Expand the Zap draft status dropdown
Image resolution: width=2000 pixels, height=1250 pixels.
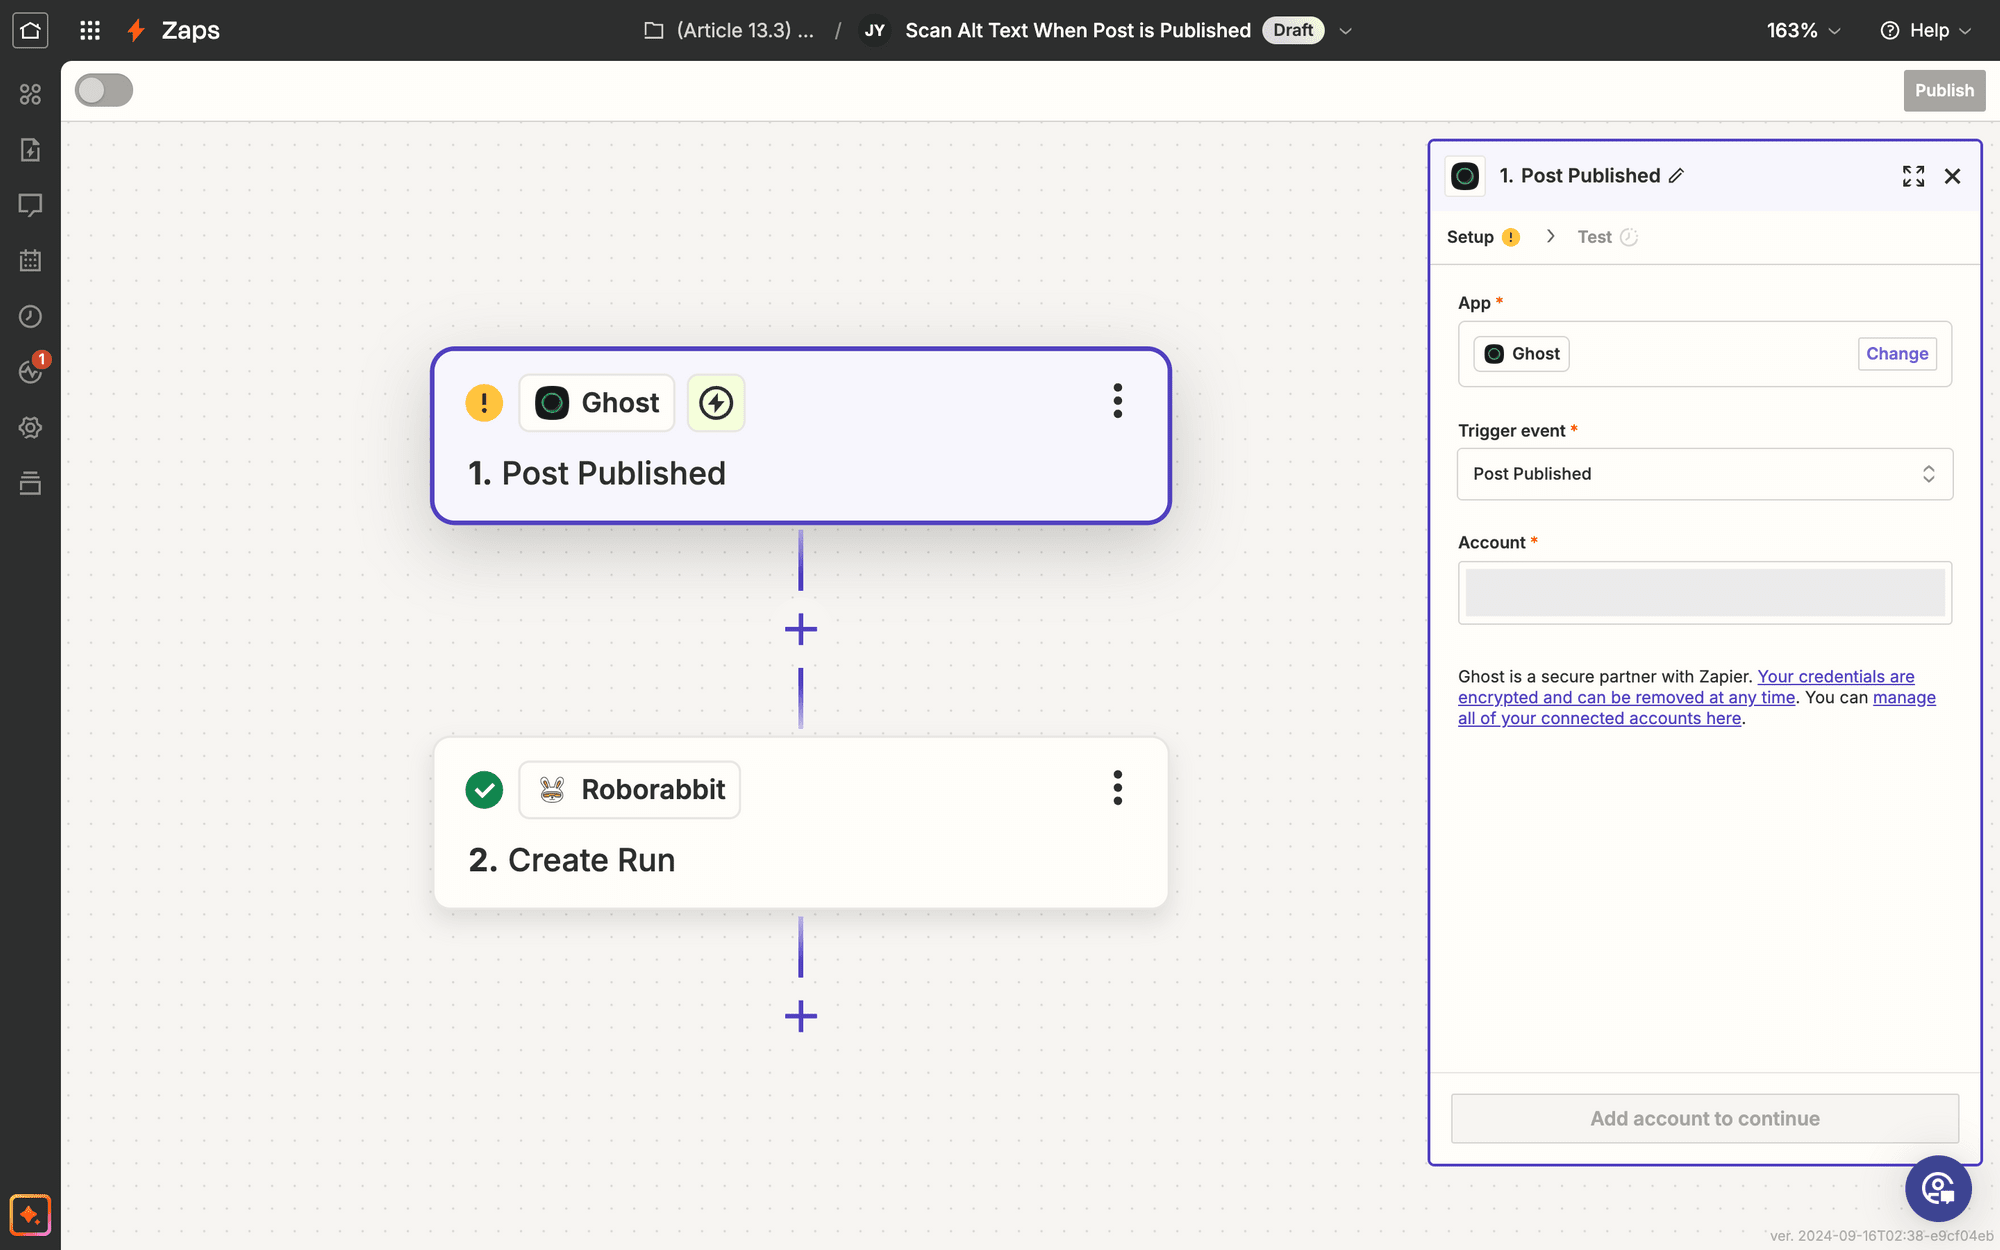click(x=1343, y=30)
